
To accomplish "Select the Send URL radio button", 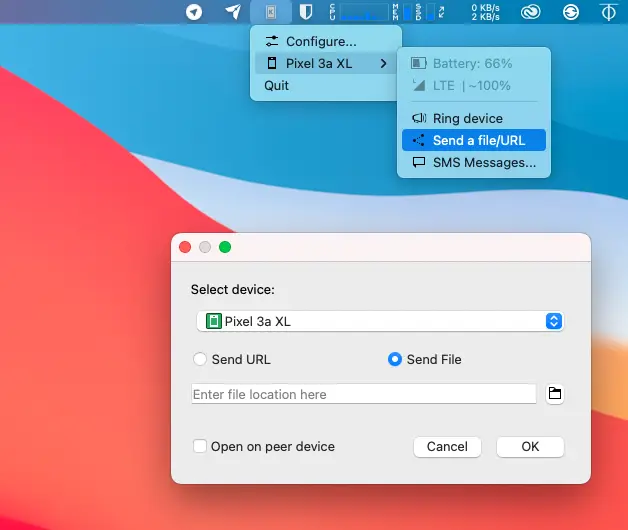I will click(199, 359).
